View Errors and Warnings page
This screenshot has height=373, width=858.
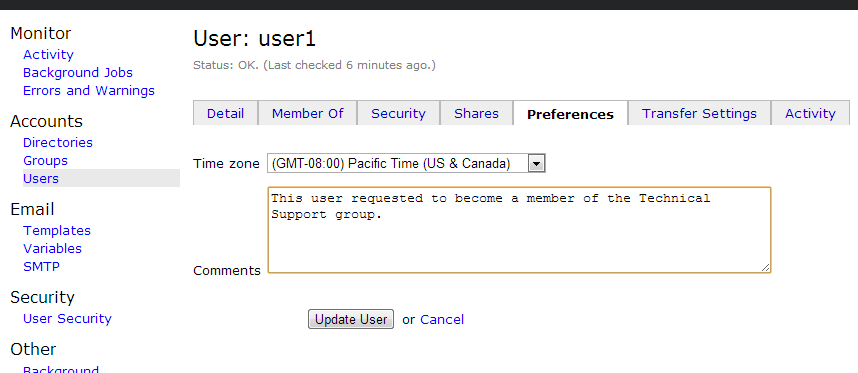click(89, 91)
